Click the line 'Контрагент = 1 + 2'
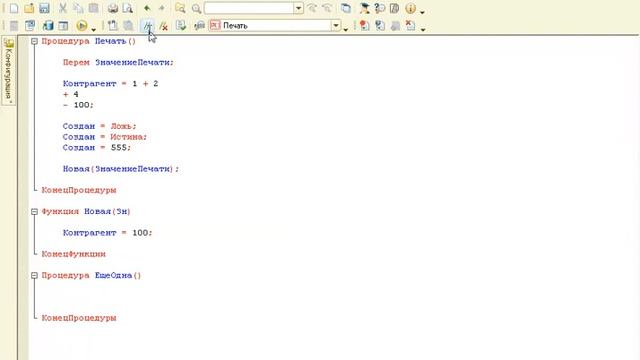Screen dimensions: 640x360 click(110, 84)
